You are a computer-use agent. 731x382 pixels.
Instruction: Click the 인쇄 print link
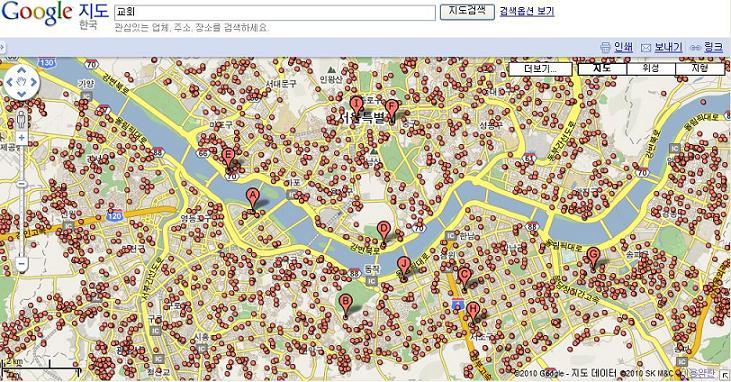(623, 47)
